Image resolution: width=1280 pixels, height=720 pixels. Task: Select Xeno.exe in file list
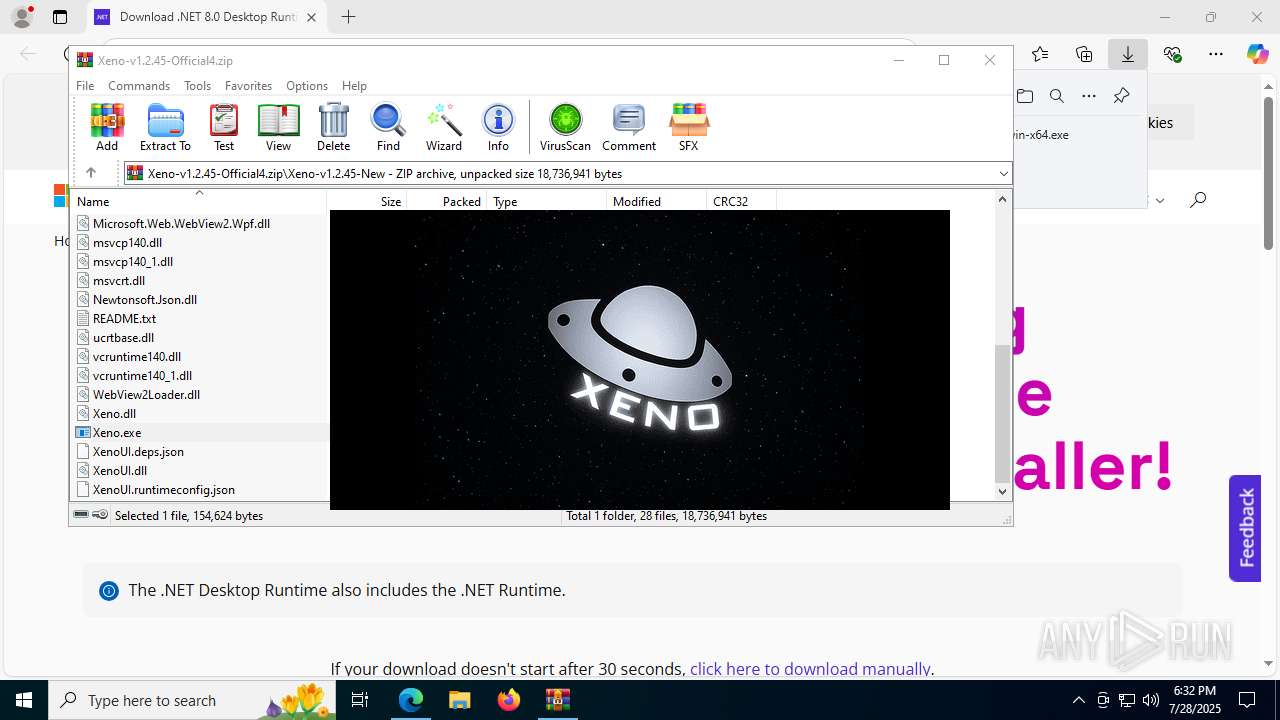coord(117,432)
